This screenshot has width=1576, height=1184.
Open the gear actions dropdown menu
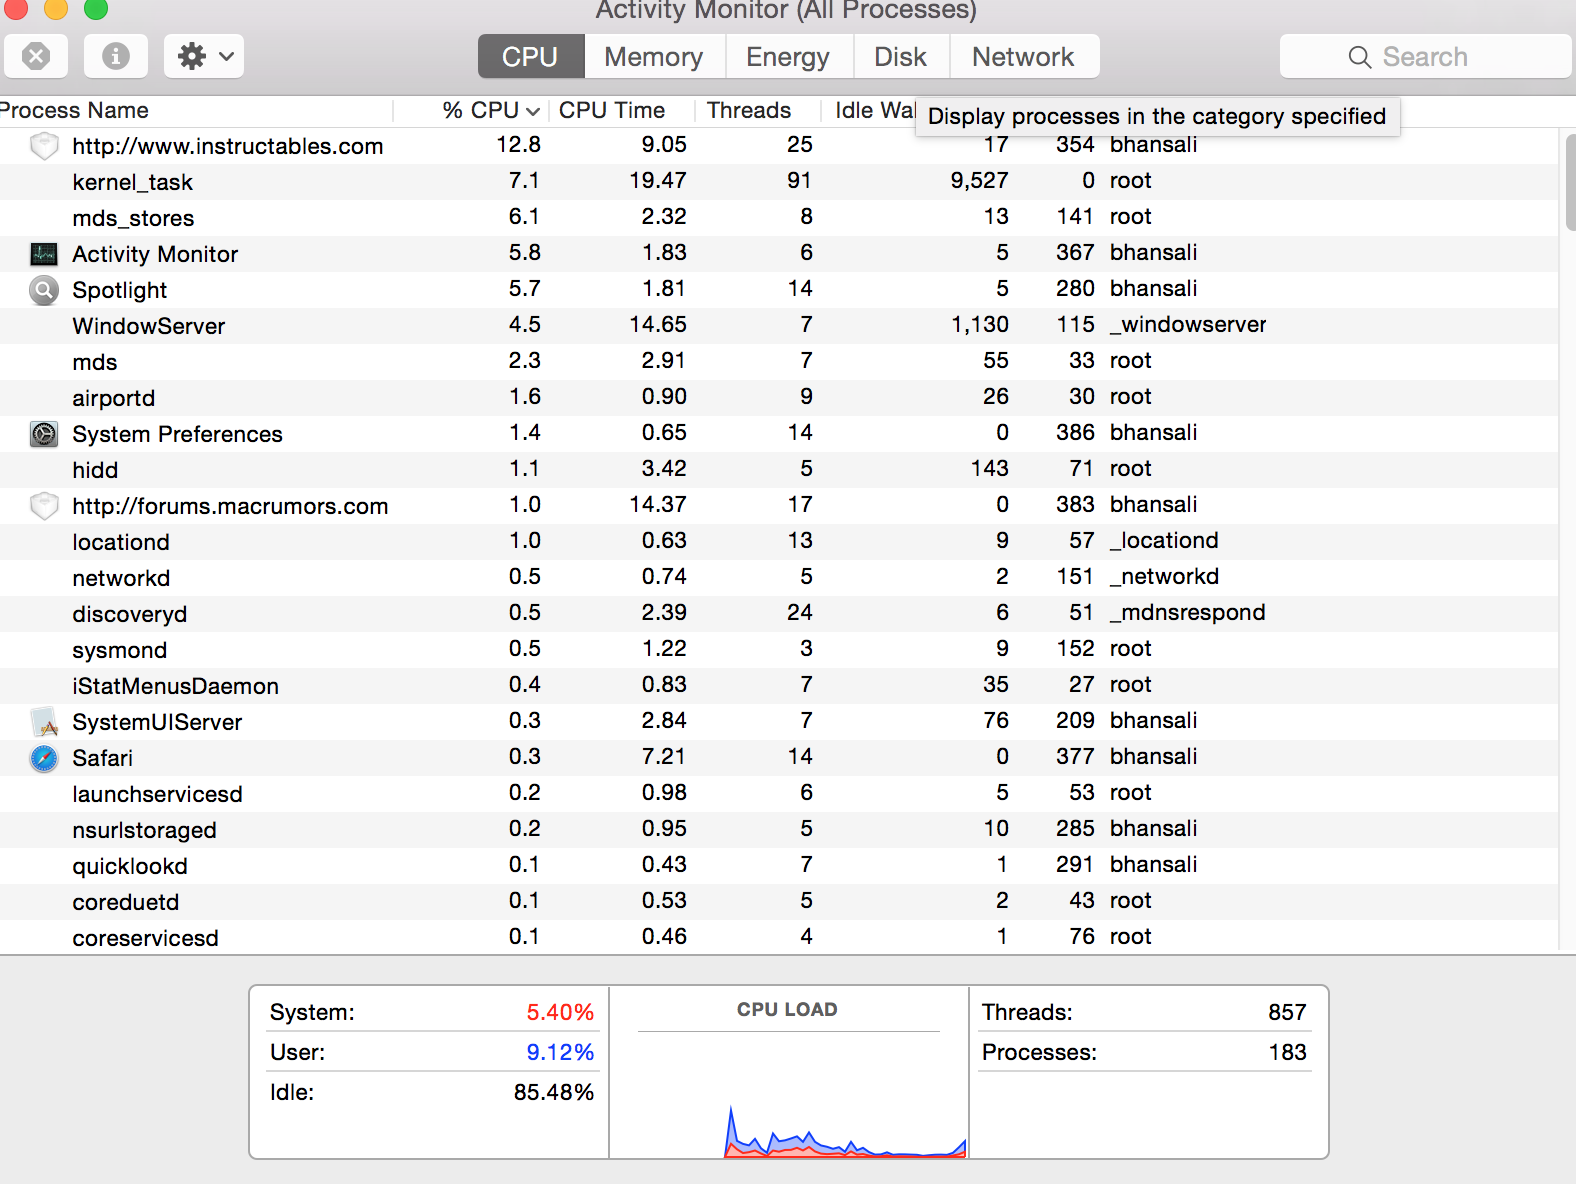[205, 56]
